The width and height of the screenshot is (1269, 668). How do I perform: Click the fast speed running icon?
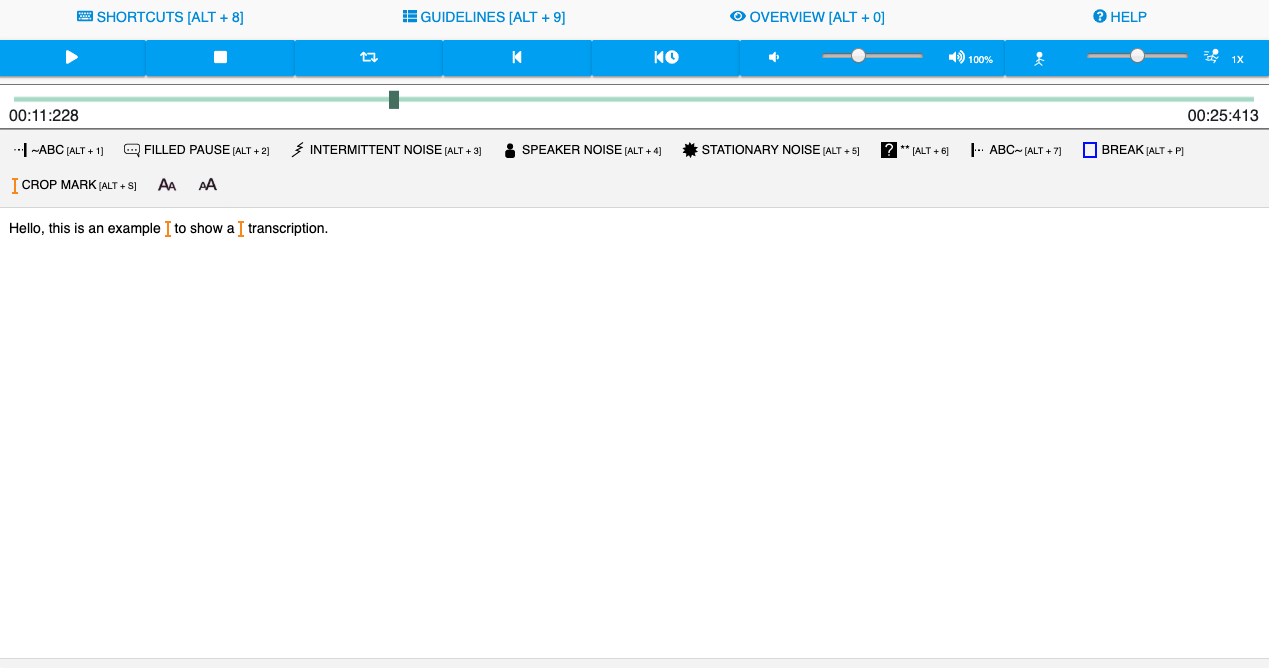[x=1211, y=57]
